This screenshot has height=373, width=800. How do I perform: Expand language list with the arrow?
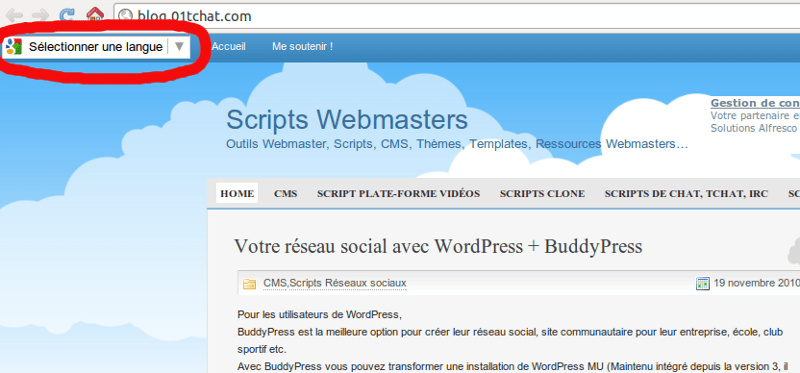point(179,46)
